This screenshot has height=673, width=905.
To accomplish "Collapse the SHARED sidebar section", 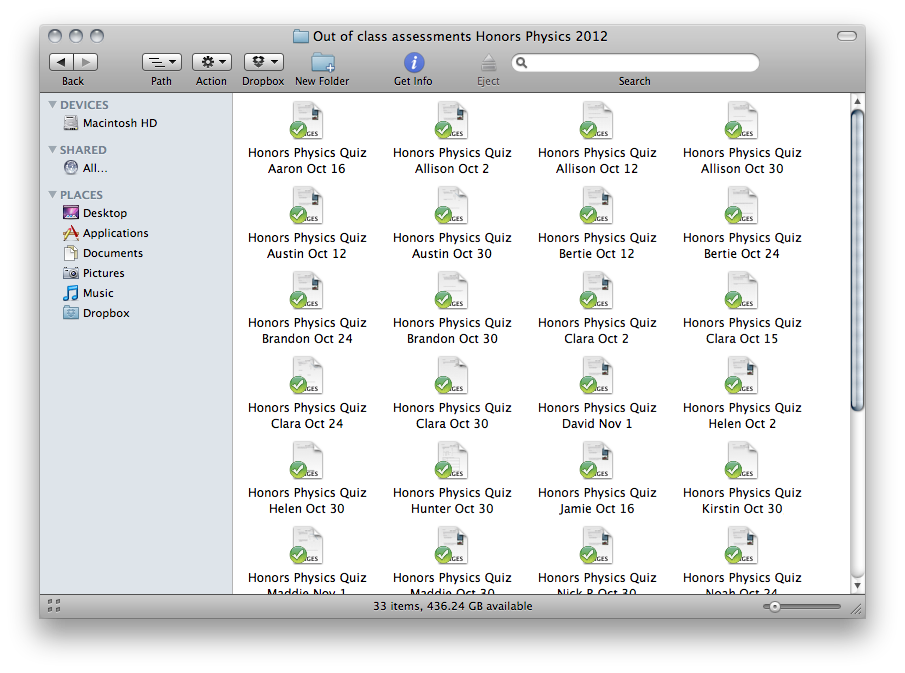I will (x=52, y=150).
